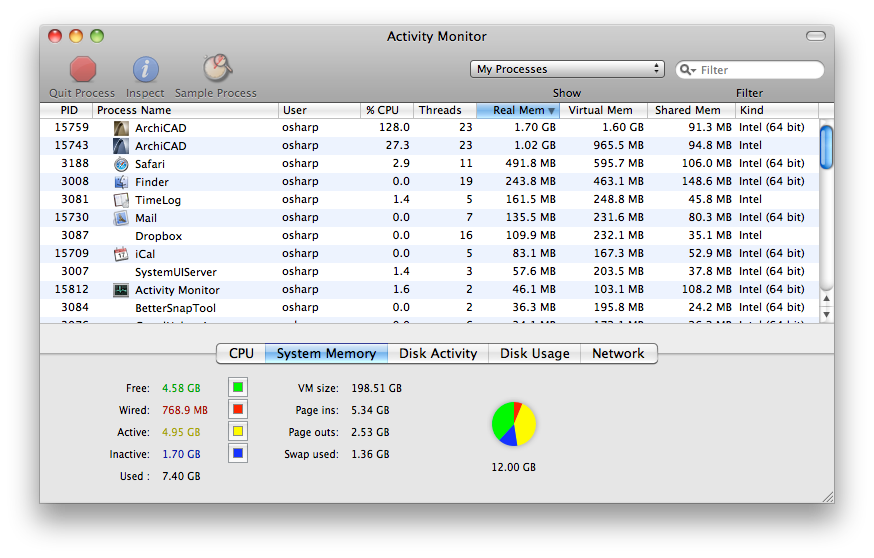Open the Disk Usage tab
874x558 pixels.
point(535,353)
